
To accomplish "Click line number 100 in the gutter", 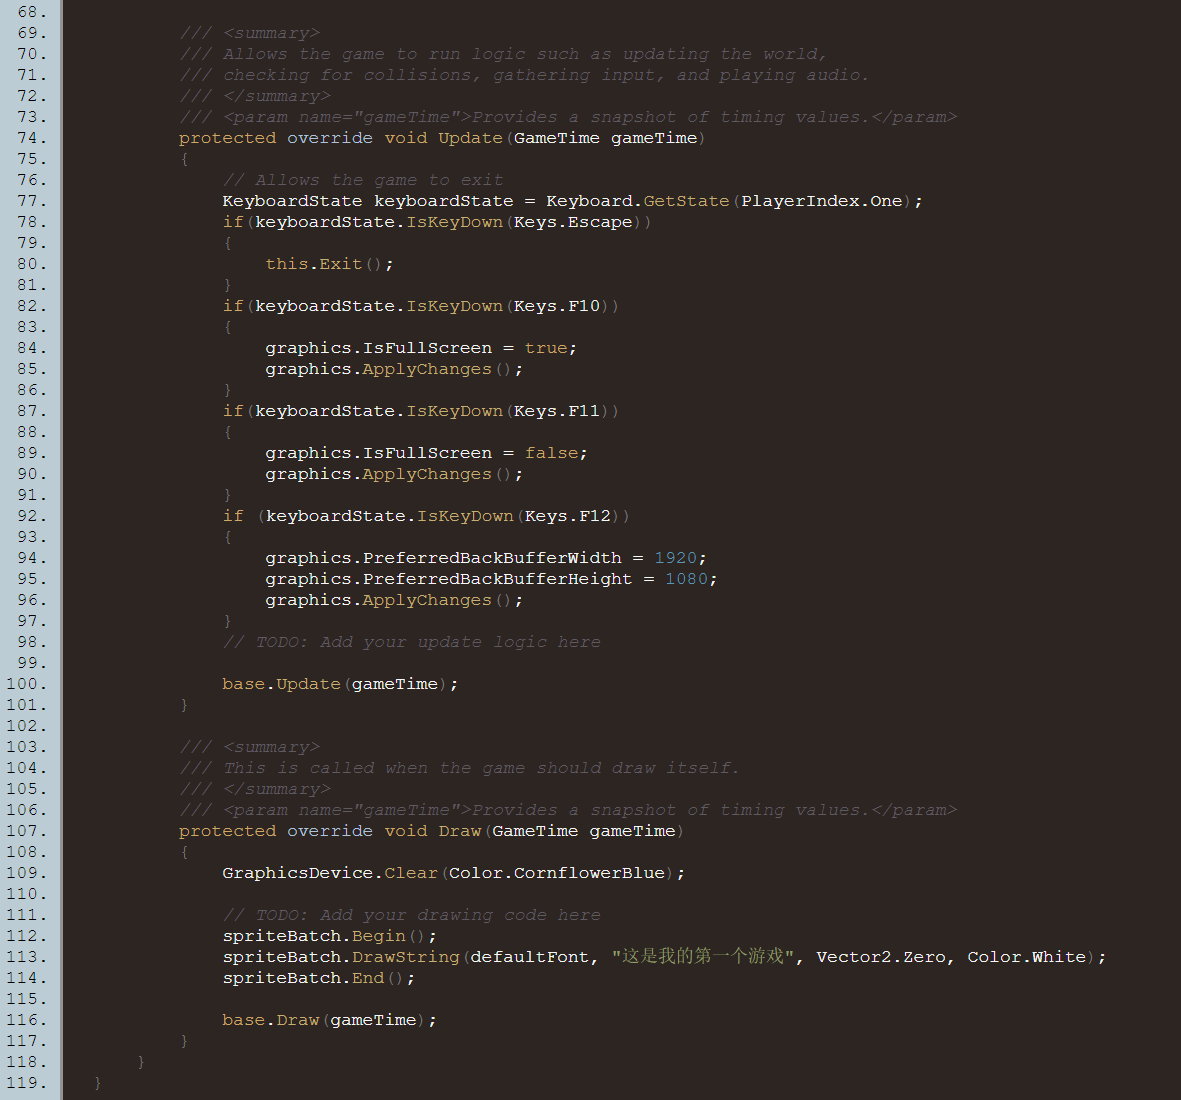I will [26, 684].
